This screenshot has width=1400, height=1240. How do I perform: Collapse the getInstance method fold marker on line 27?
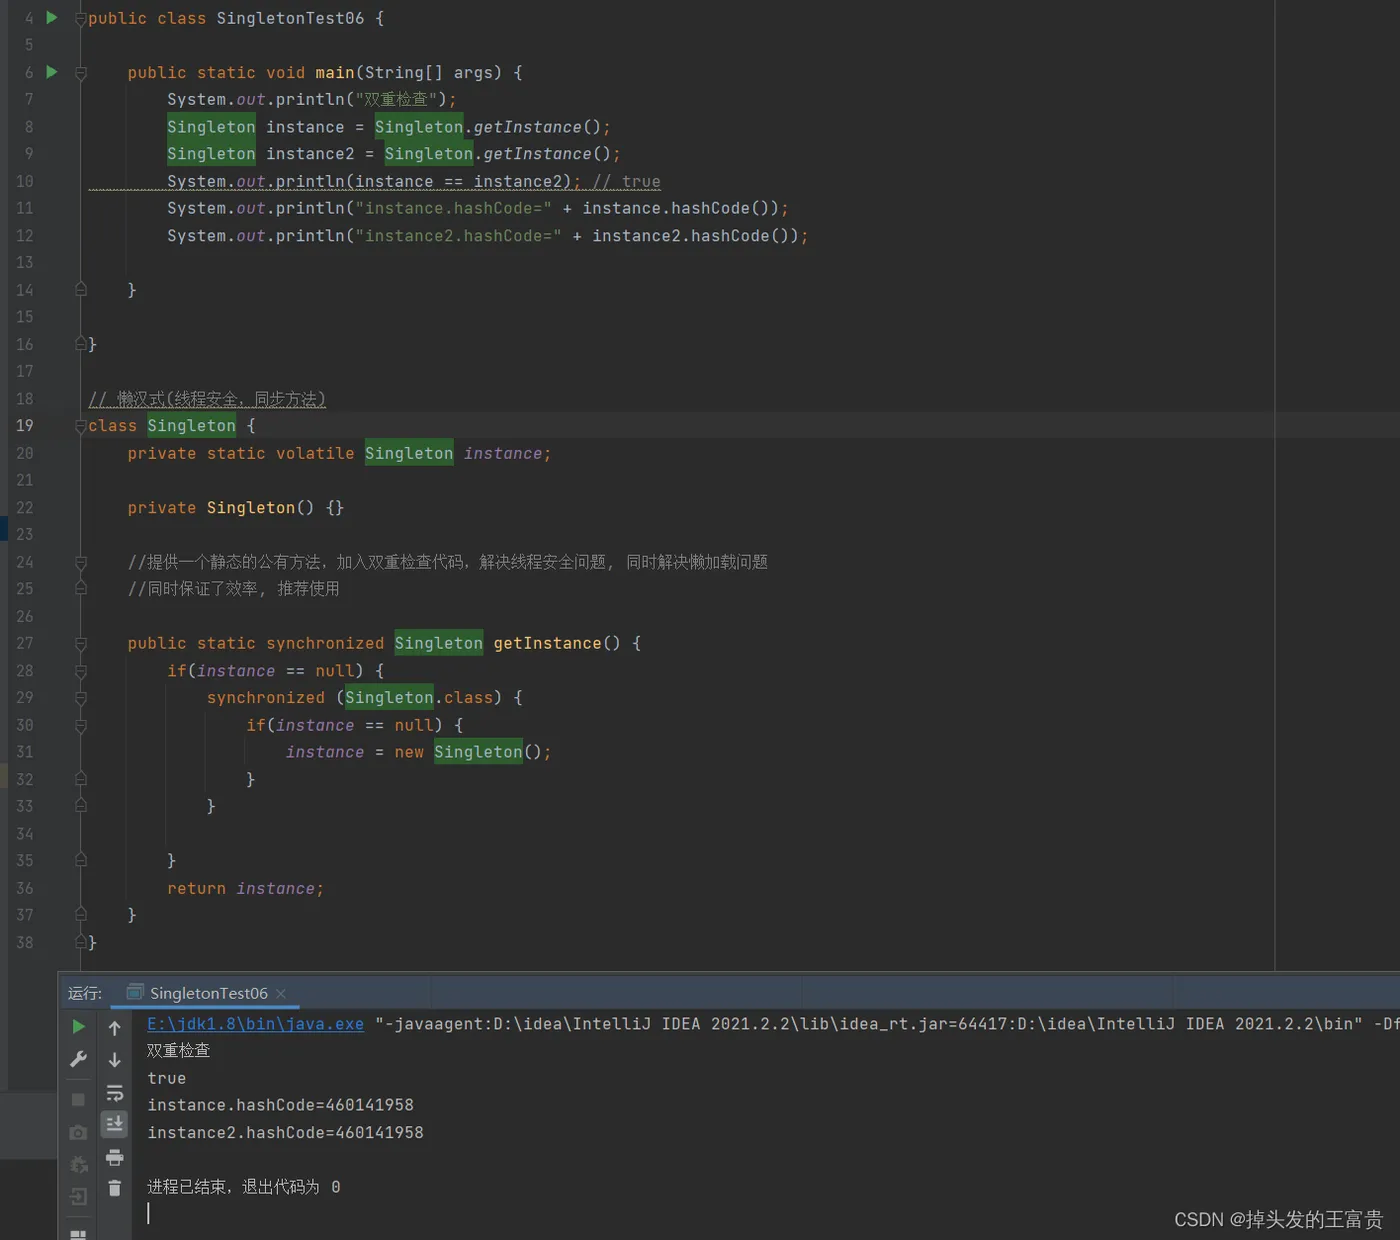pos(81,644)
